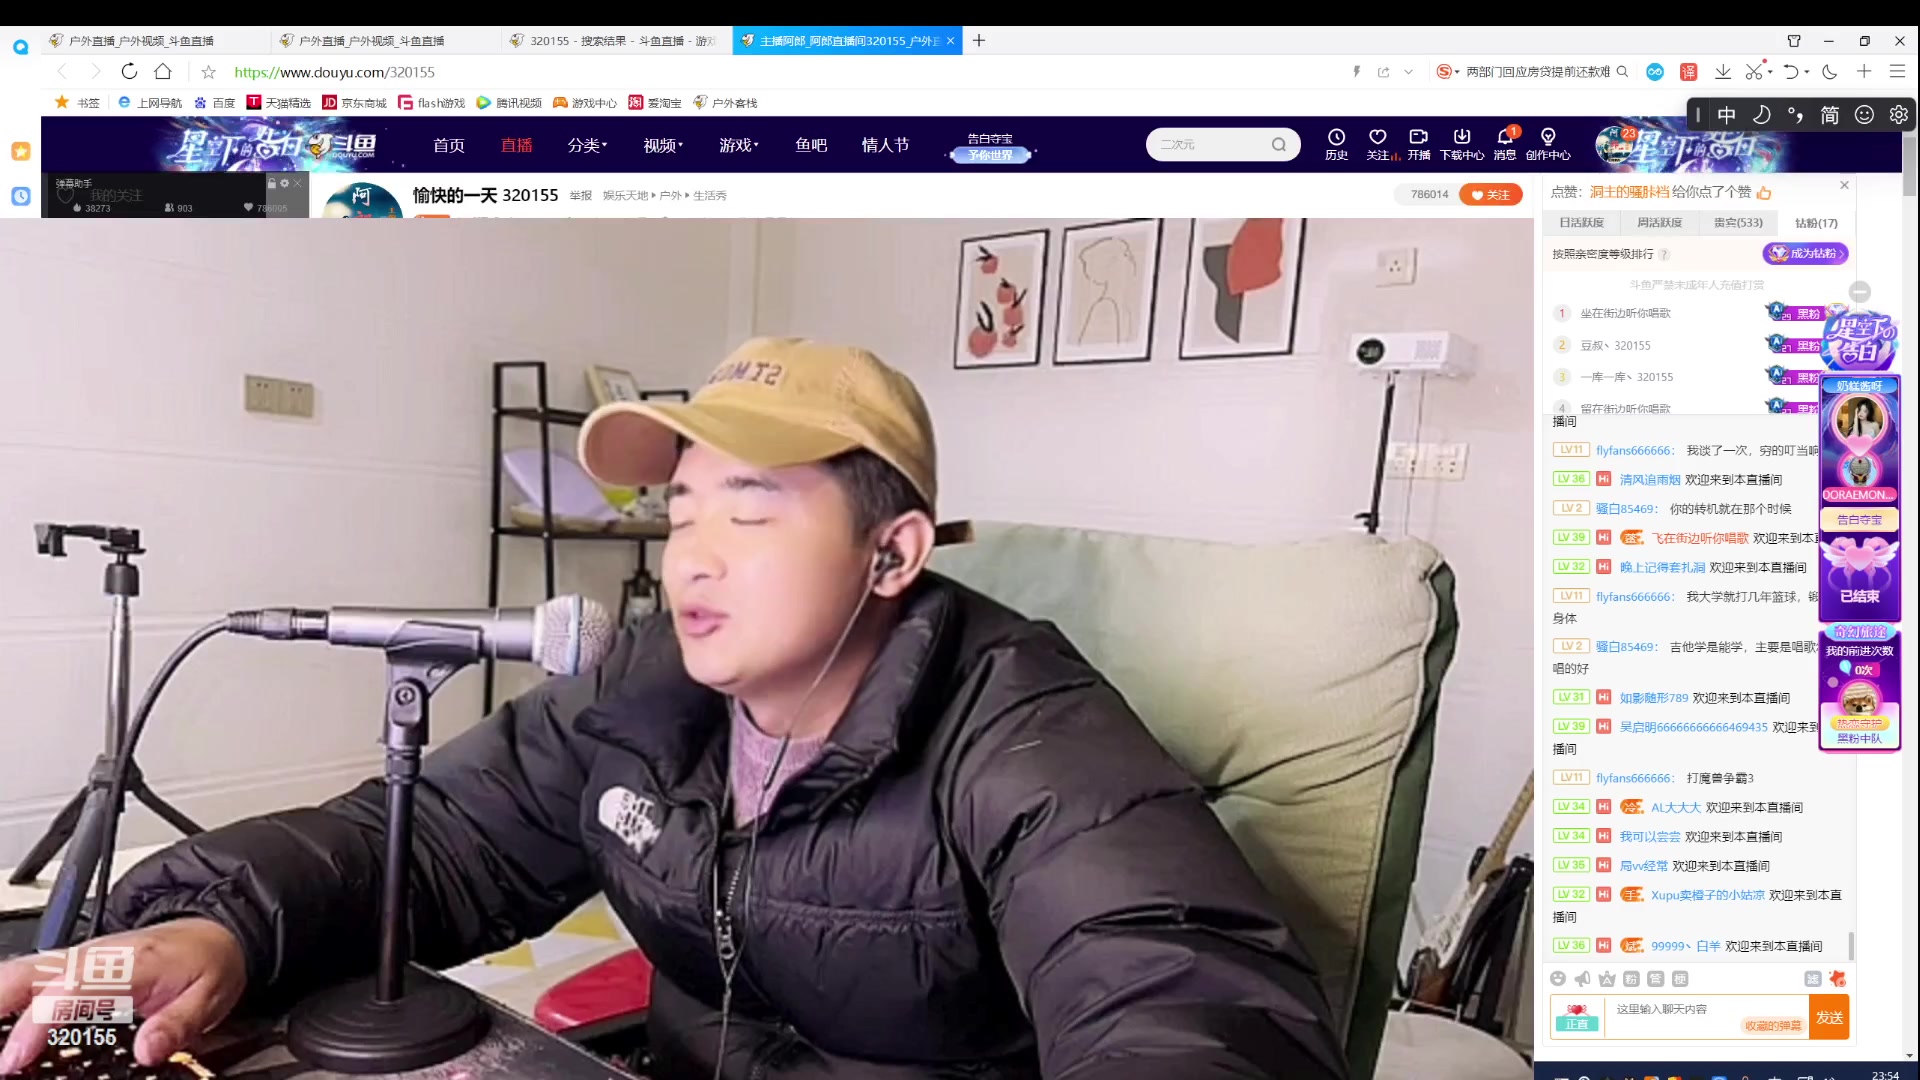Open the browser downloads icon

[x=1722, y=71]
